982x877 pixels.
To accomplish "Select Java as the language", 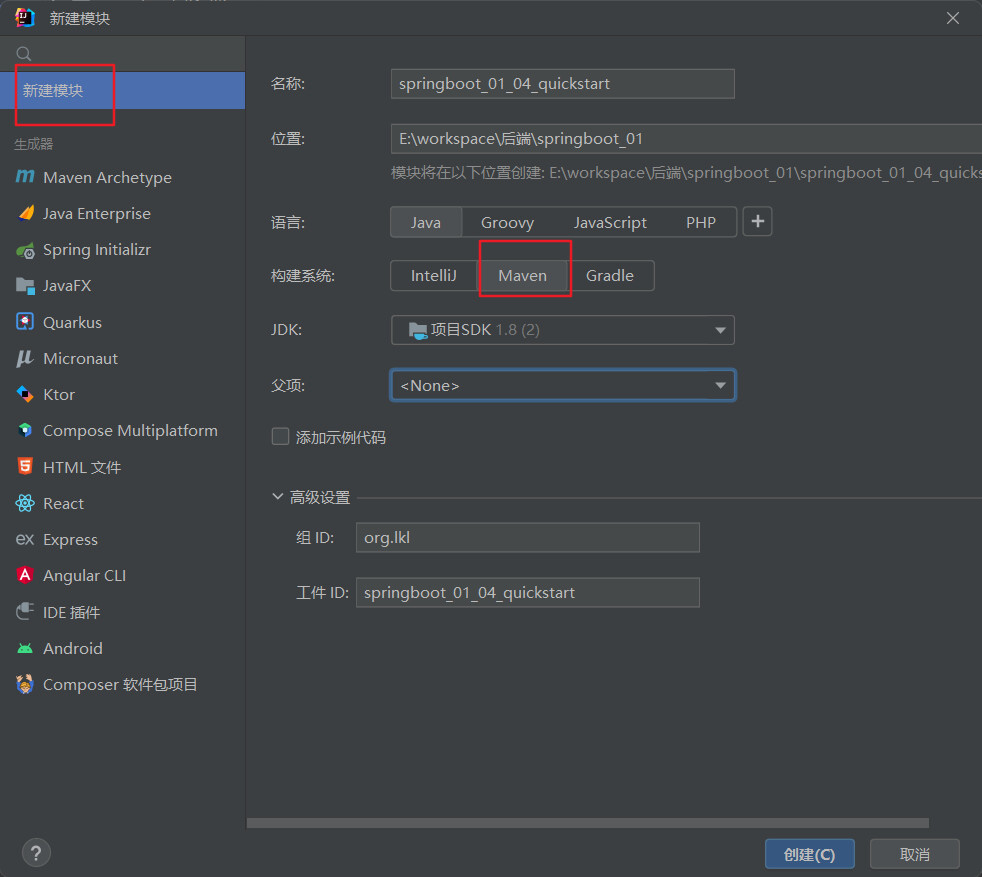I will click(x=426, y=222).
